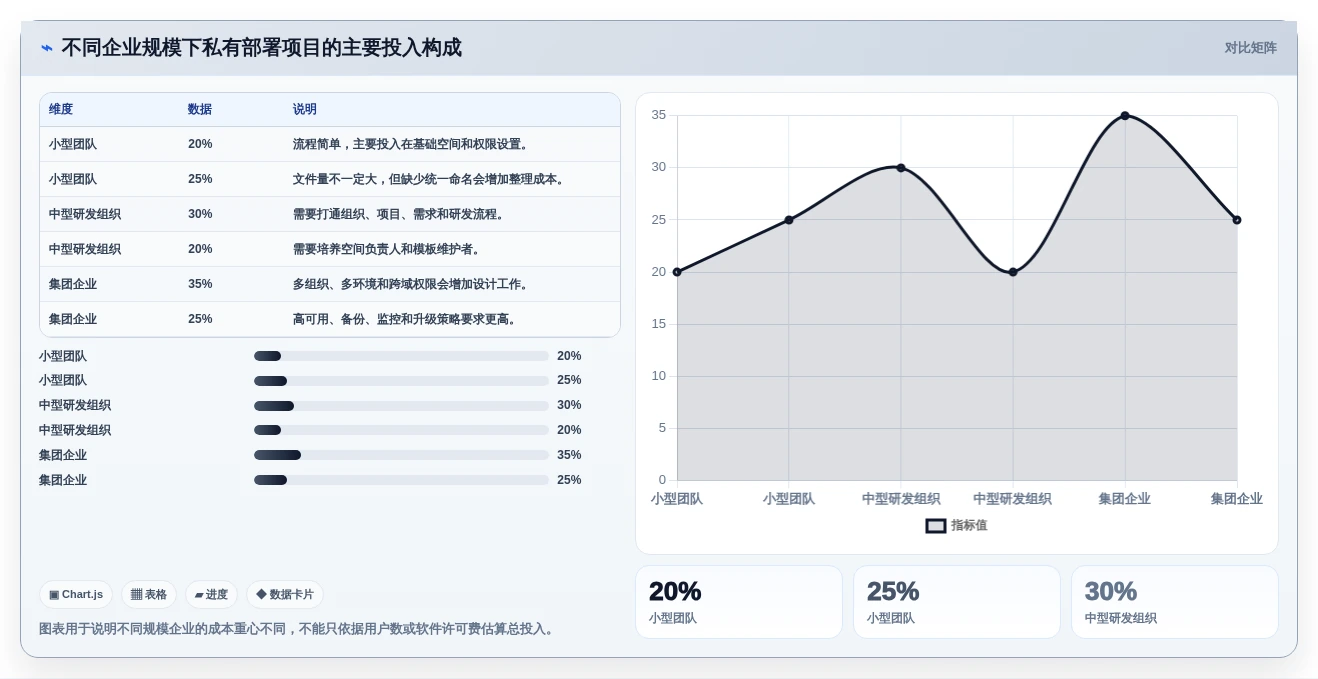Click the chart point for 小型团队 at 20

click(677, 272)
